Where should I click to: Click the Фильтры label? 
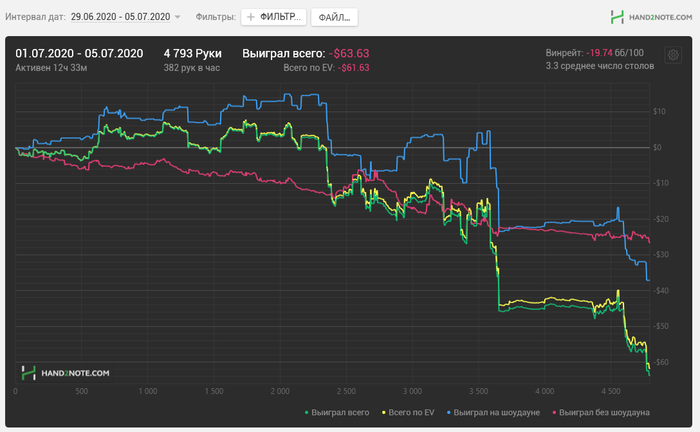point(216,17)
